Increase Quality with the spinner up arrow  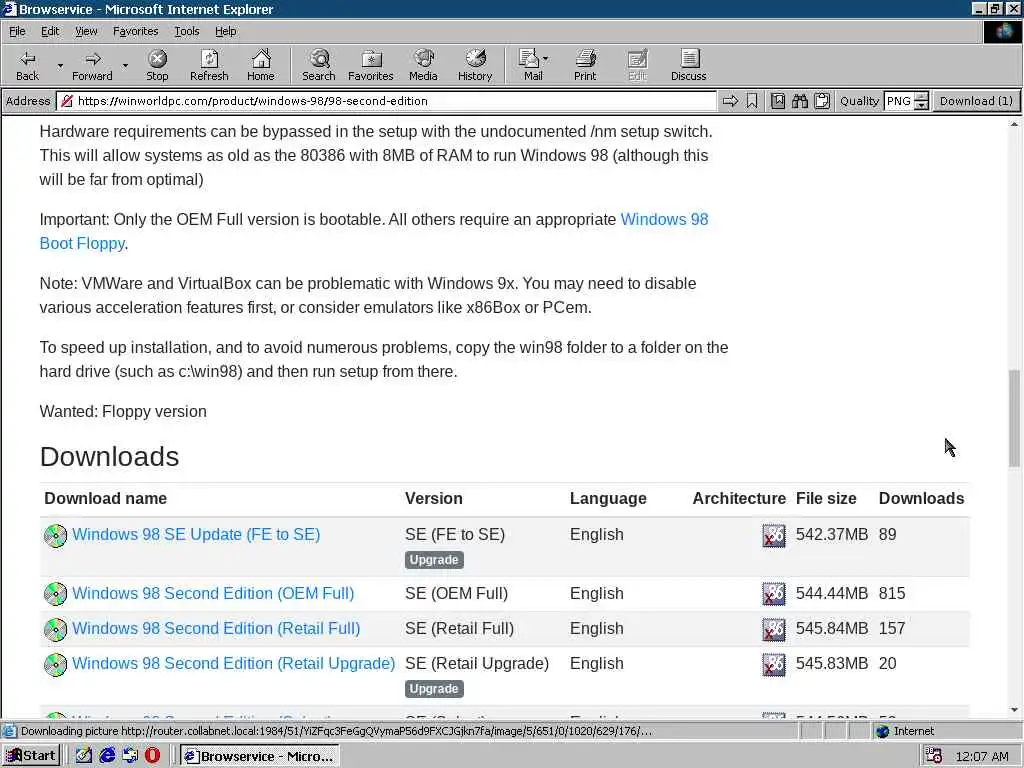pyautogui.click(x=921, y=97)
